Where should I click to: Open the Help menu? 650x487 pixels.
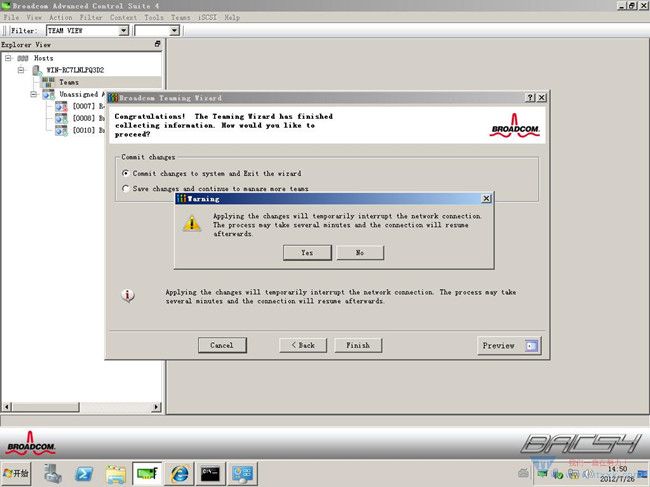pyautogui.click(x=232, y=17)
